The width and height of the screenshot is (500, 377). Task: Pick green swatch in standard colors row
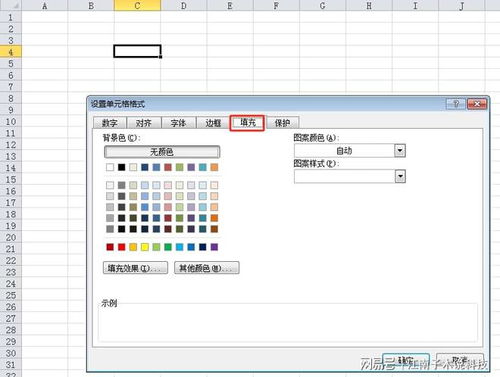168,247
